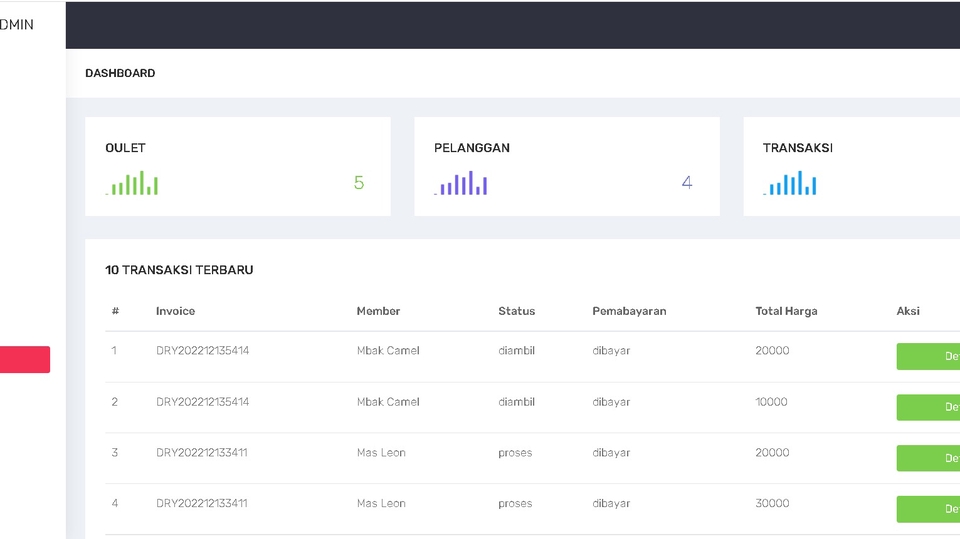960x539 pixels.
Task: Click the Invoice column header
Action: coord(175,311)
